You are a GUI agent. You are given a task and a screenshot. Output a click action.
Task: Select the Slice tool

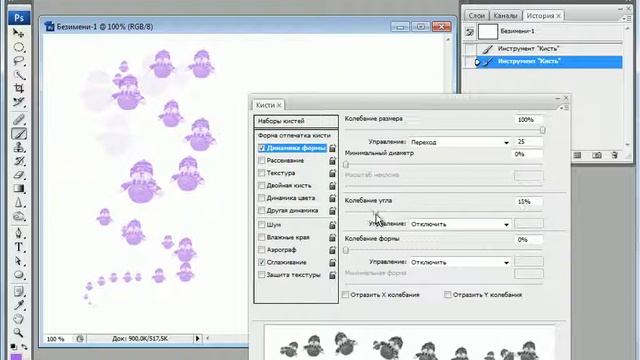(18, 102)
